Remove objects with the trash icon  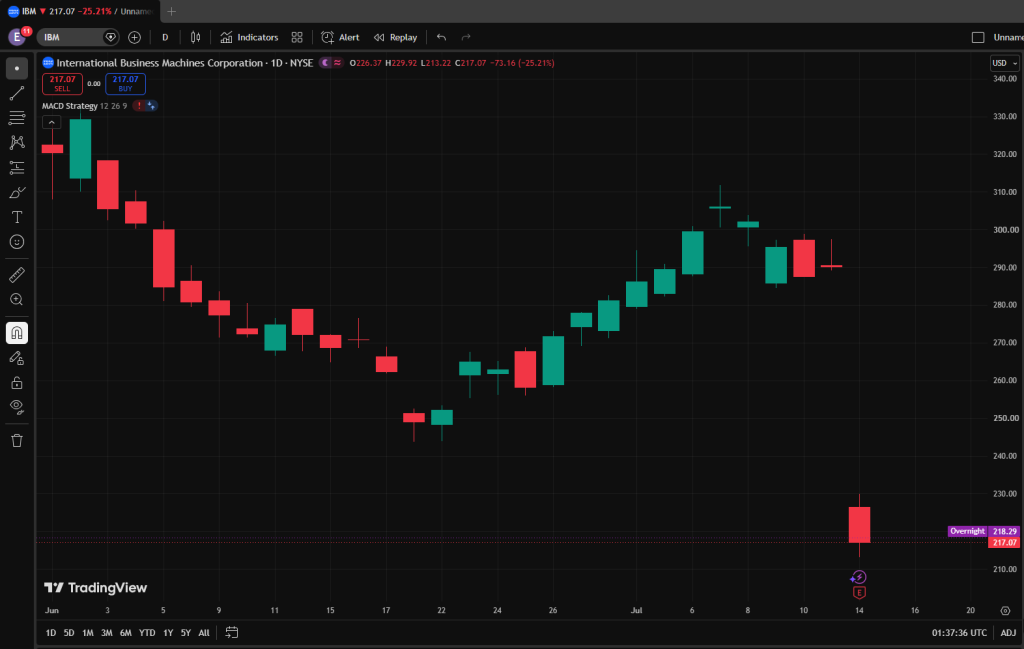click(17, 441)
